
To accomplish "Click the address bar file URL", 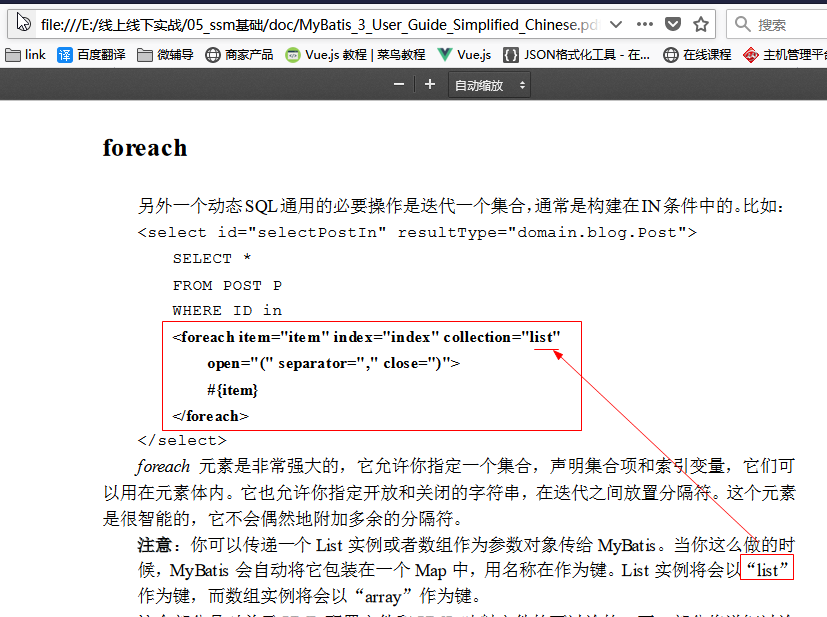I will [319, 25].
